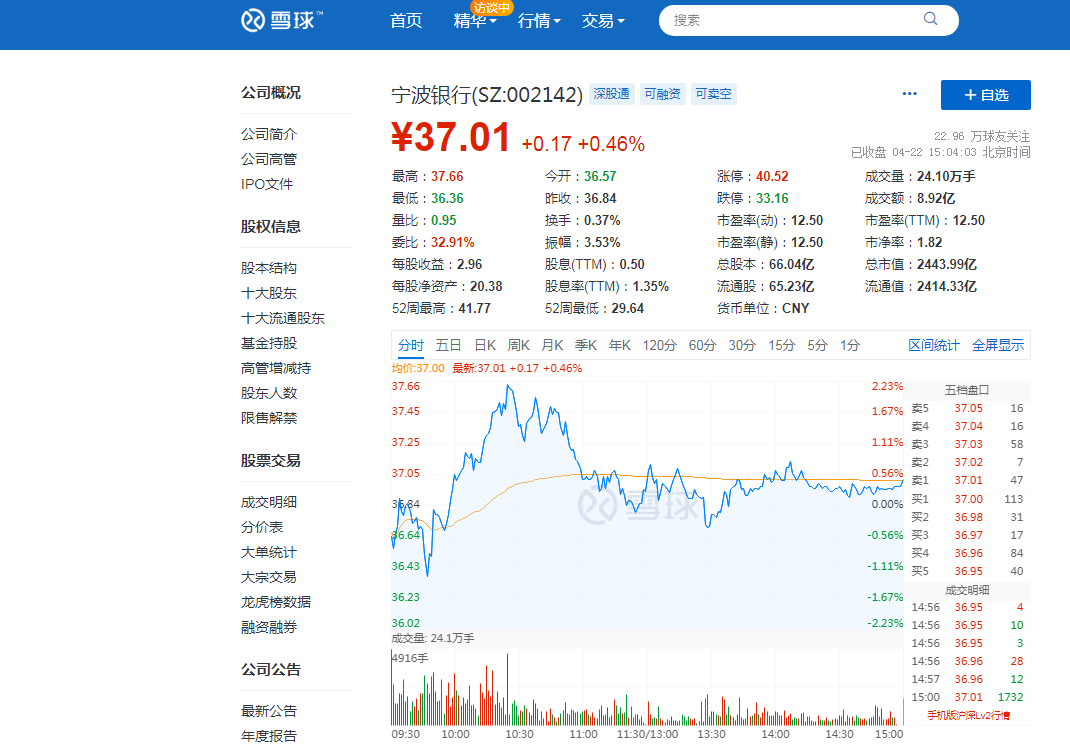1070x756 pixels.
Task: Go to 首页 in top navigation
Action: 406,21
